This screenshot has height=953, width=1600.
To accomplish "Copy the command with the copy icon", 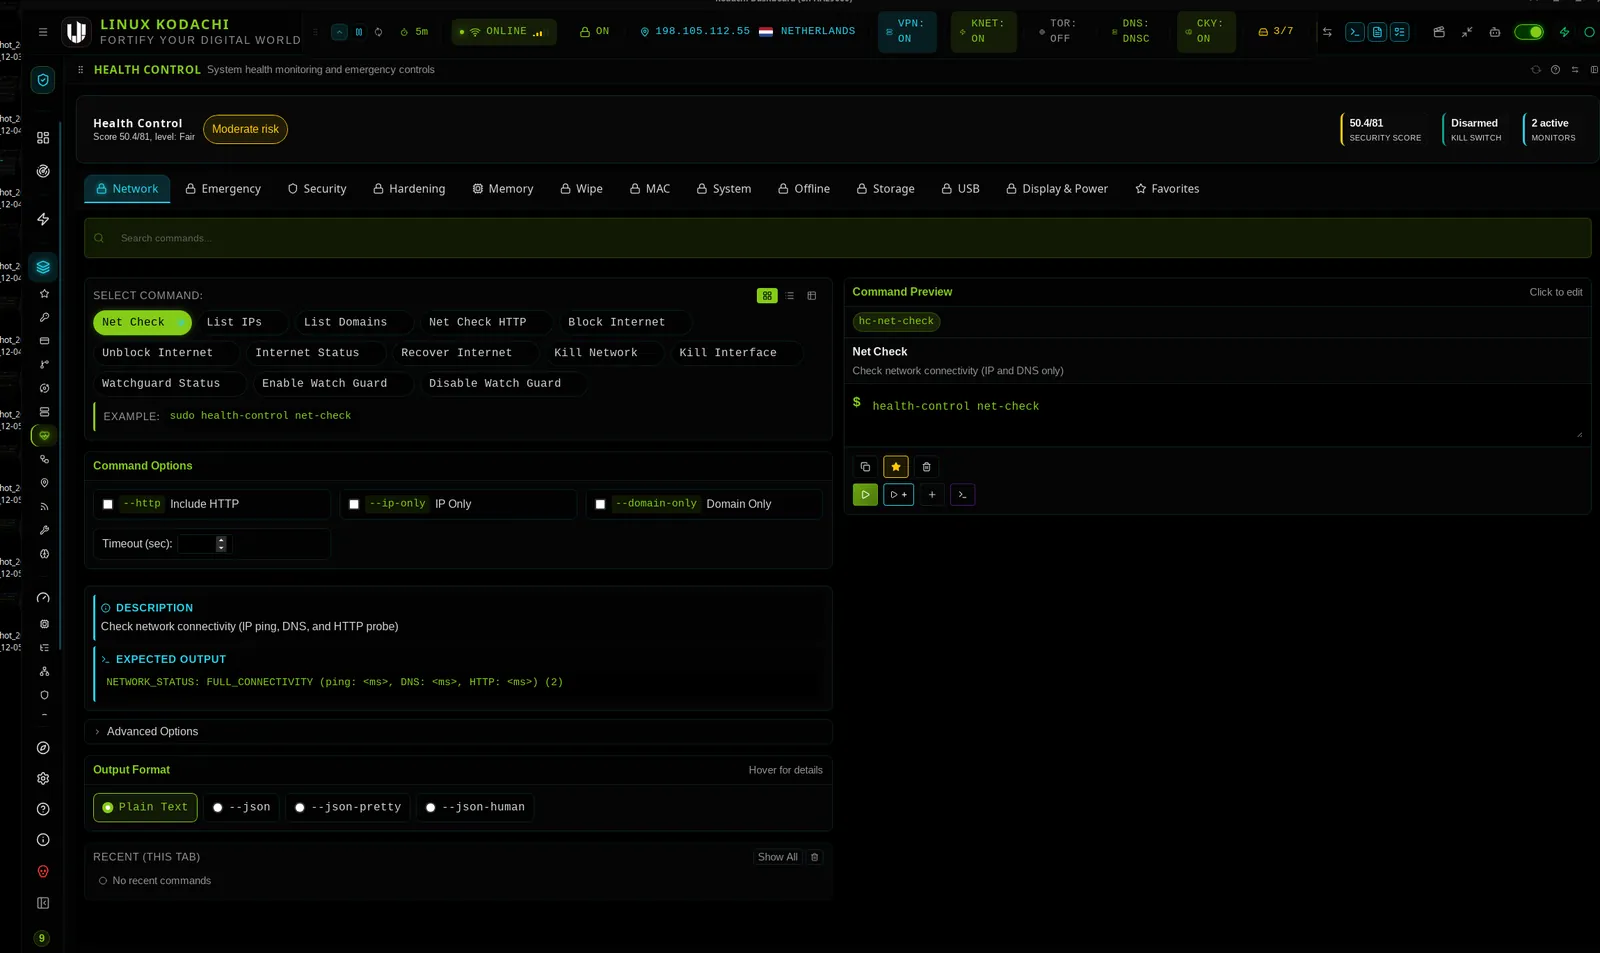I will tap(866, 467).
